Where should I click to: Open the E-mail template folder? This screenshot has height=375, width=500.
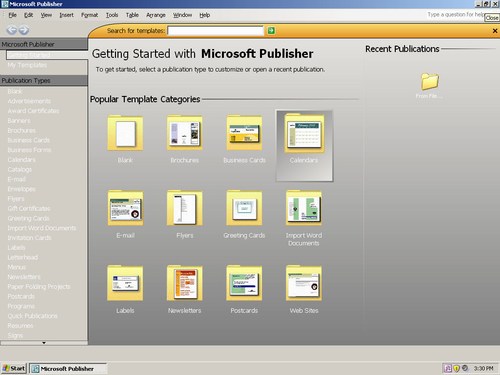(125, 208)
